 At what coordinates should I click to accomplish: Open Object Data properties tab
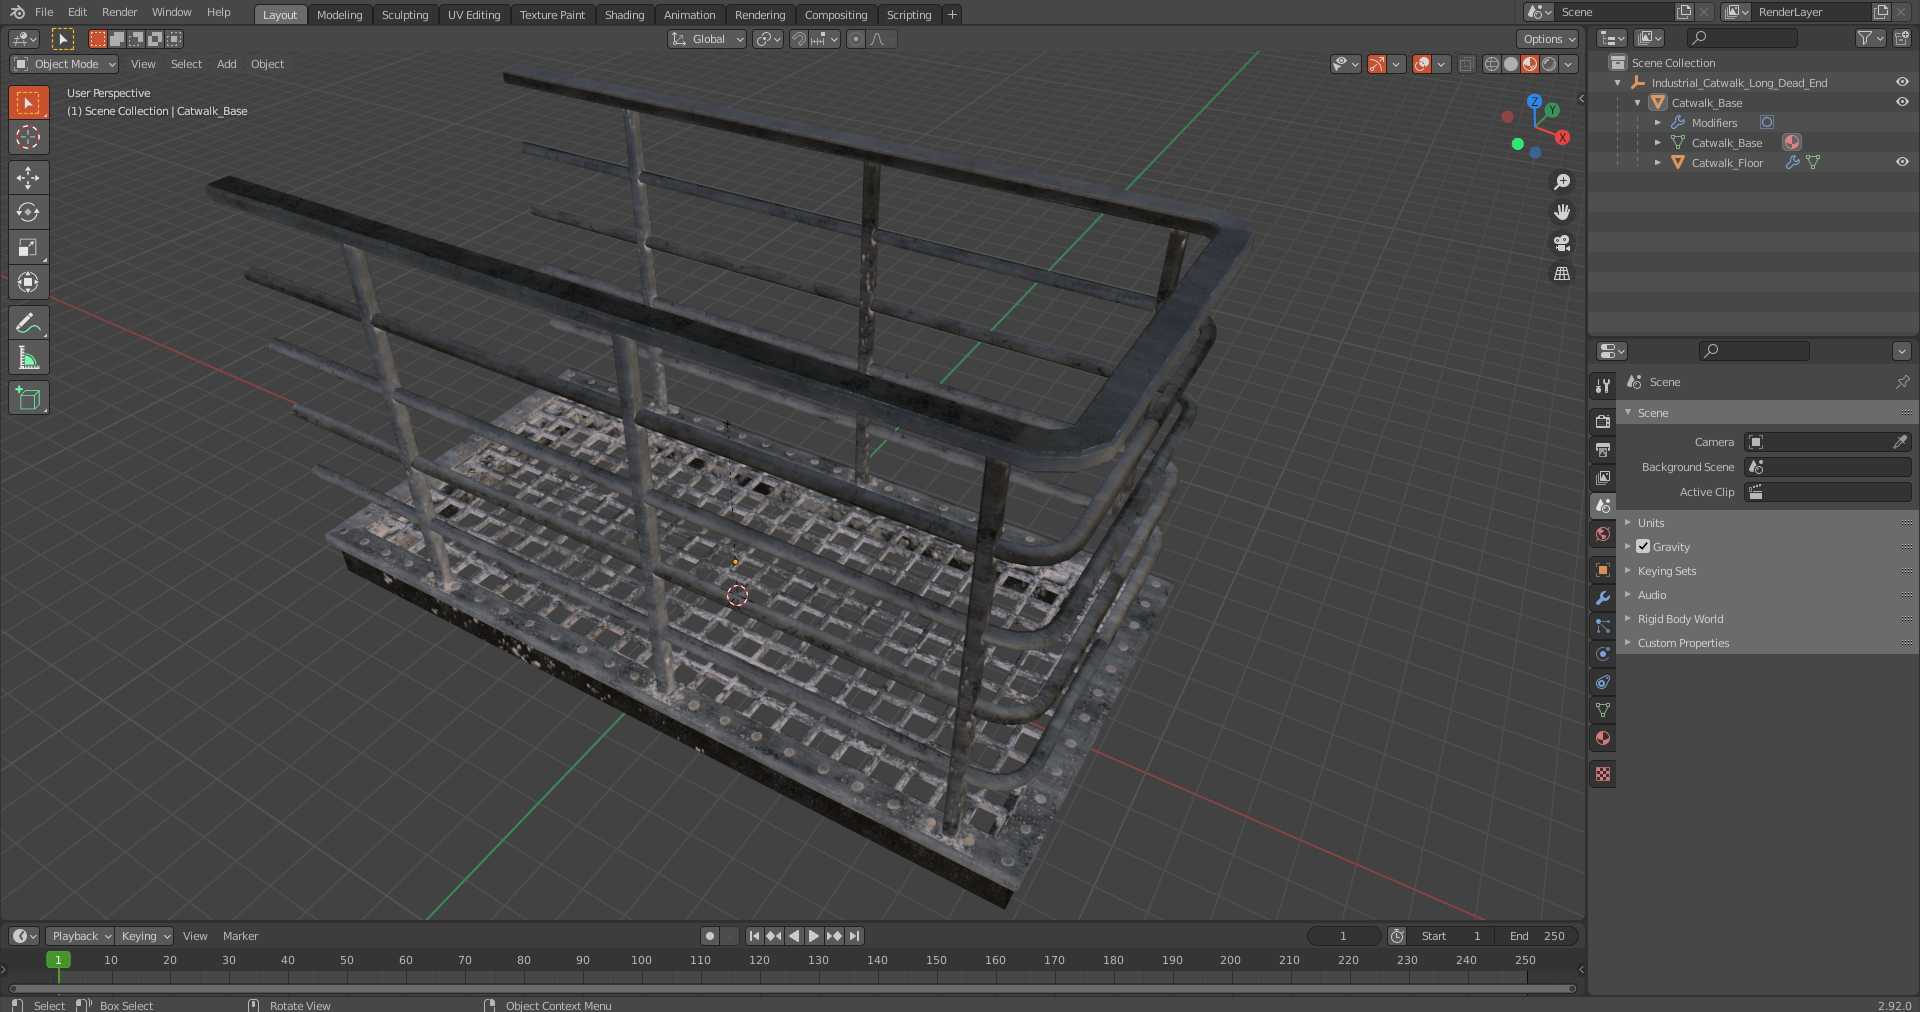pos(1603,710)
